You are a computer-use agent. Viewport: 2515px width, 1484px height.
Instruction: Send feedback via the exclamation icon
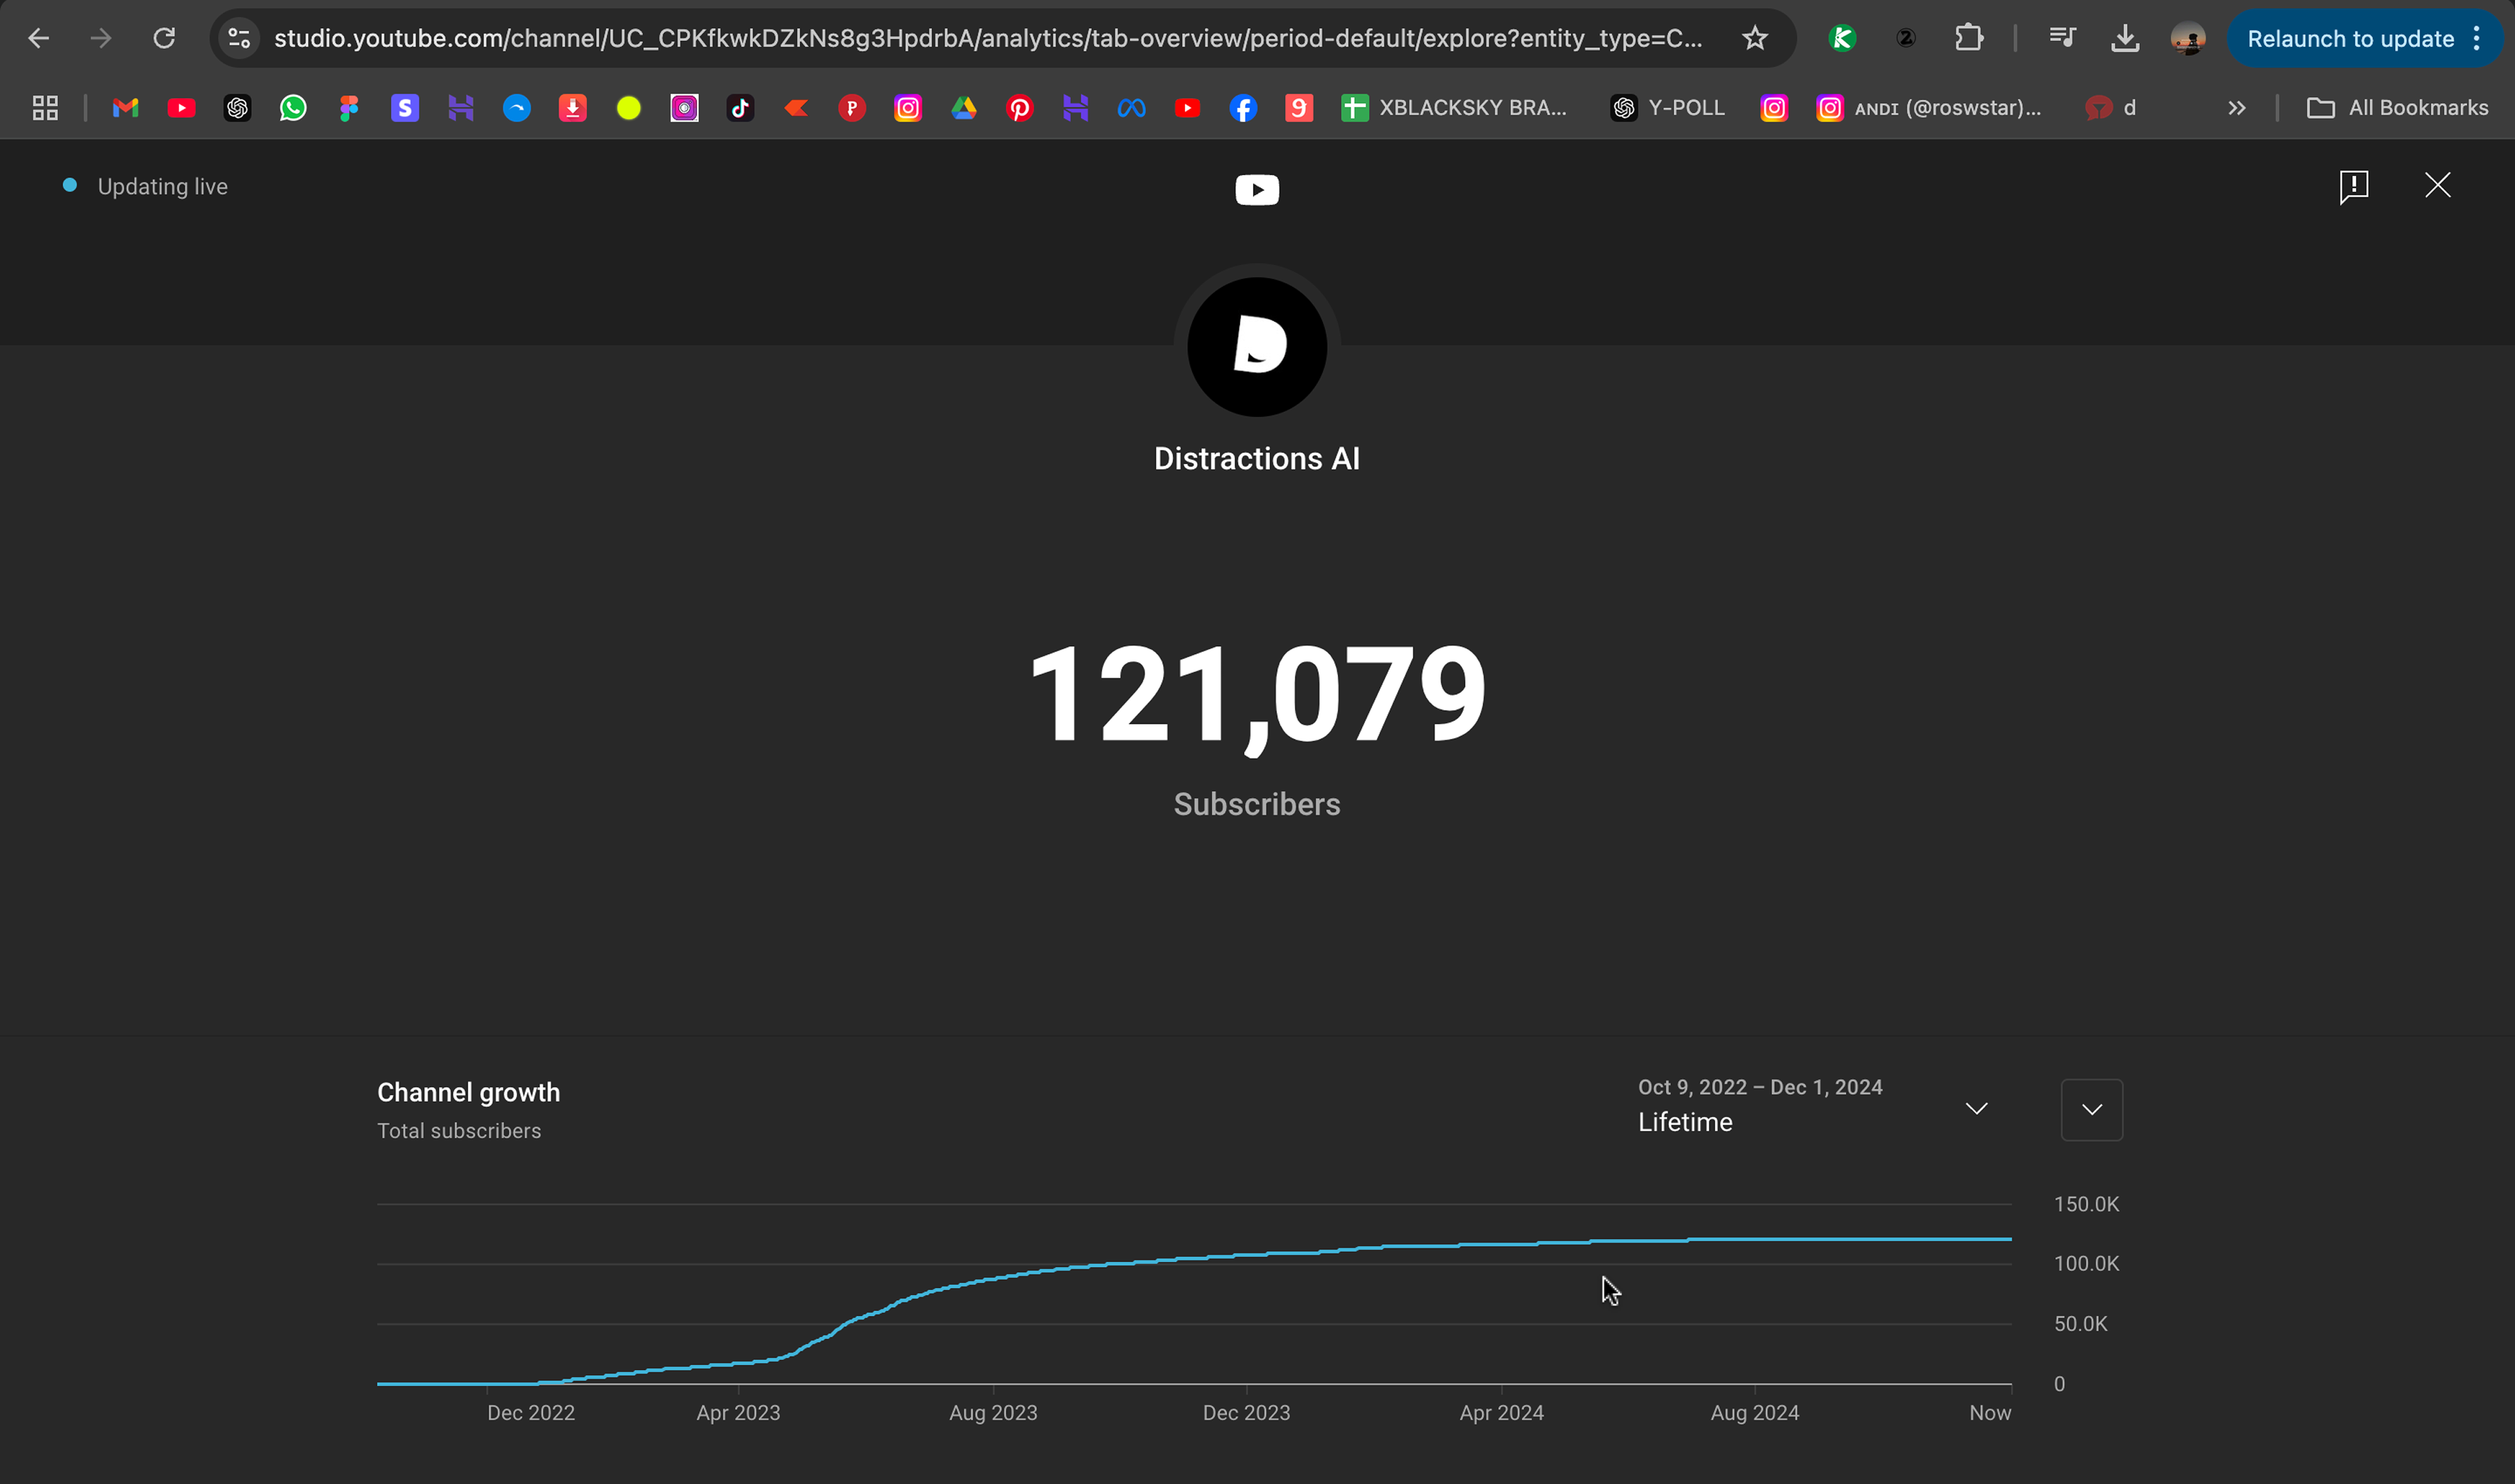2354,186
